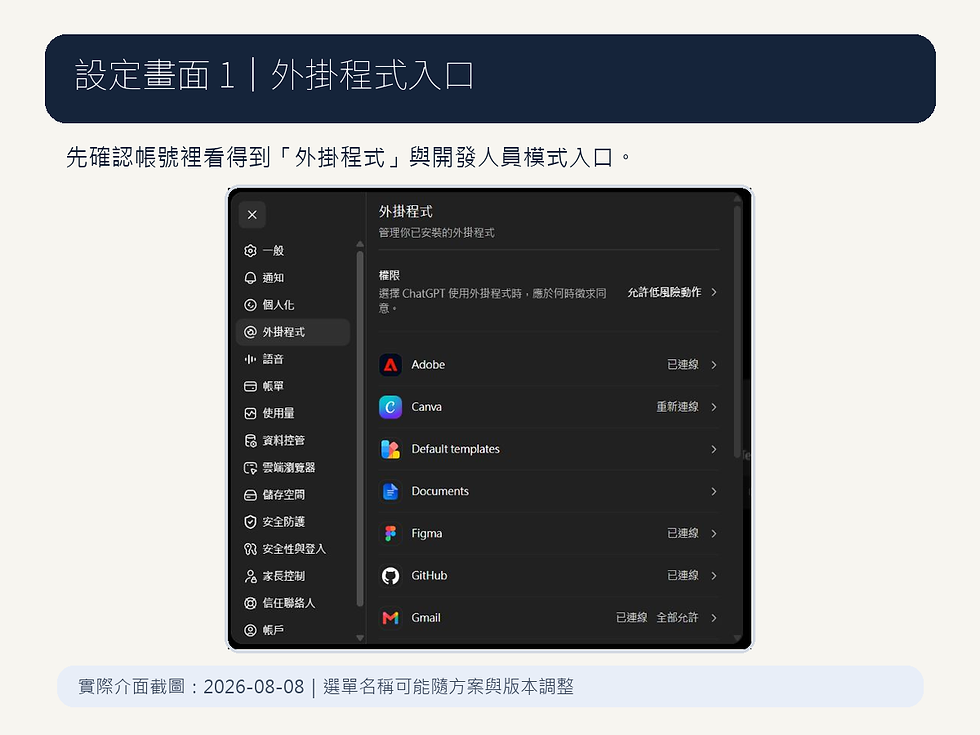Click the Adobe app logo

[391, 364]
